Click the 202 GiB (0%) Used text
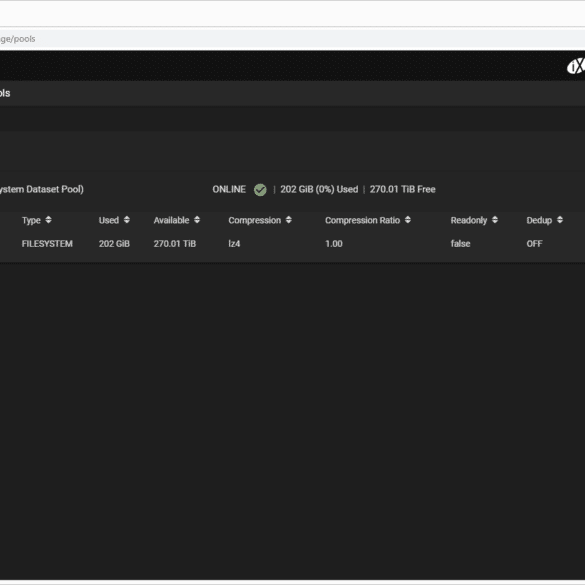The height and width of the screenshot is (585, 585). pyautogui.click(x=319, y=190)
